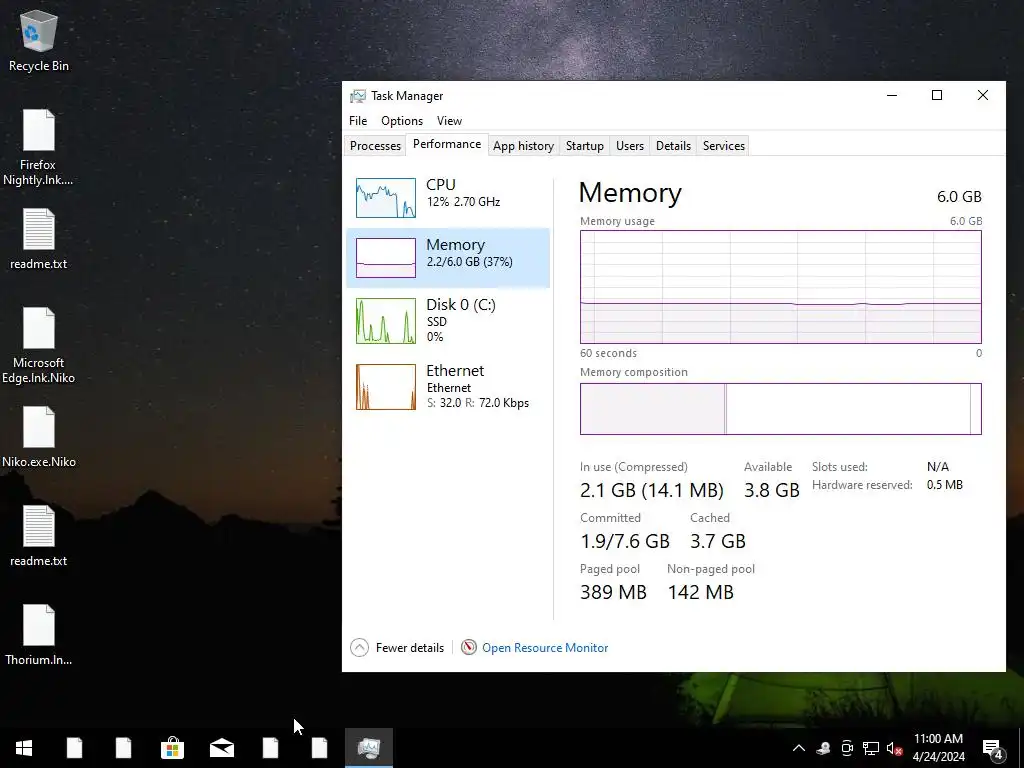Viewport: 1024px width, 768px height.
Task: Open the Windows Start menu
Action: (x=24, y=748)
